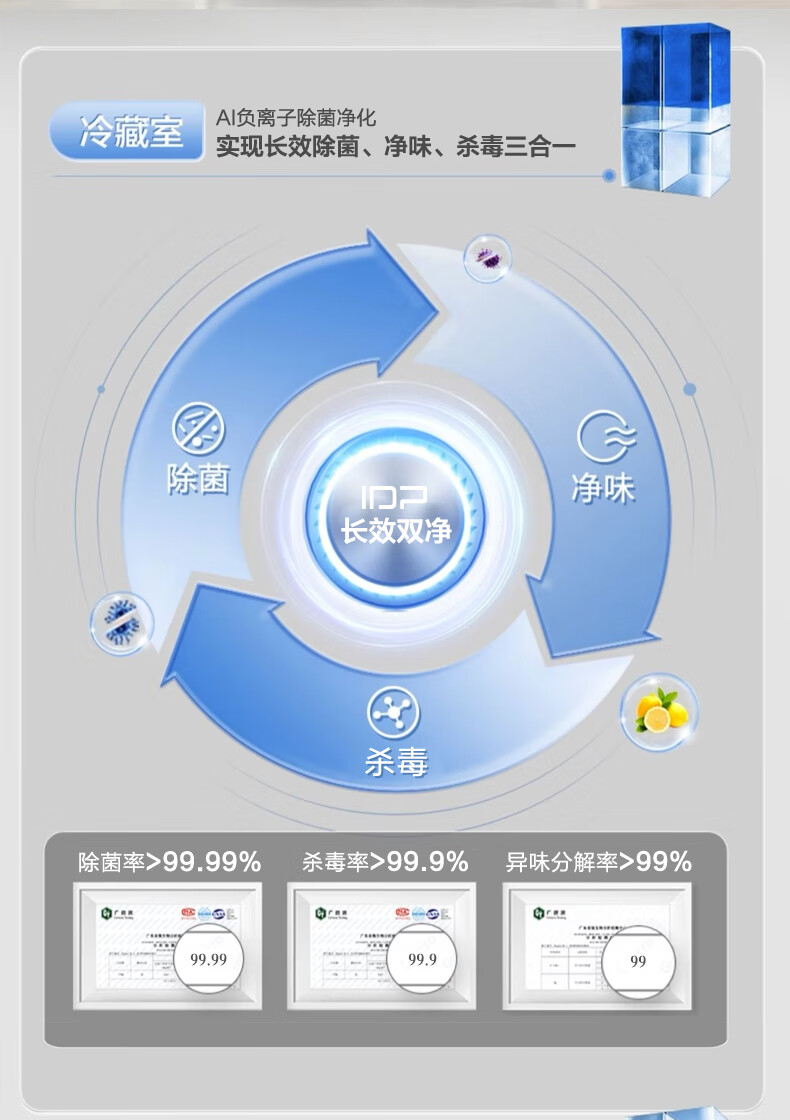The image size is (790, 1120).
Task: Click the 净味 odor removal icon
Action: [x=606, y=436]
